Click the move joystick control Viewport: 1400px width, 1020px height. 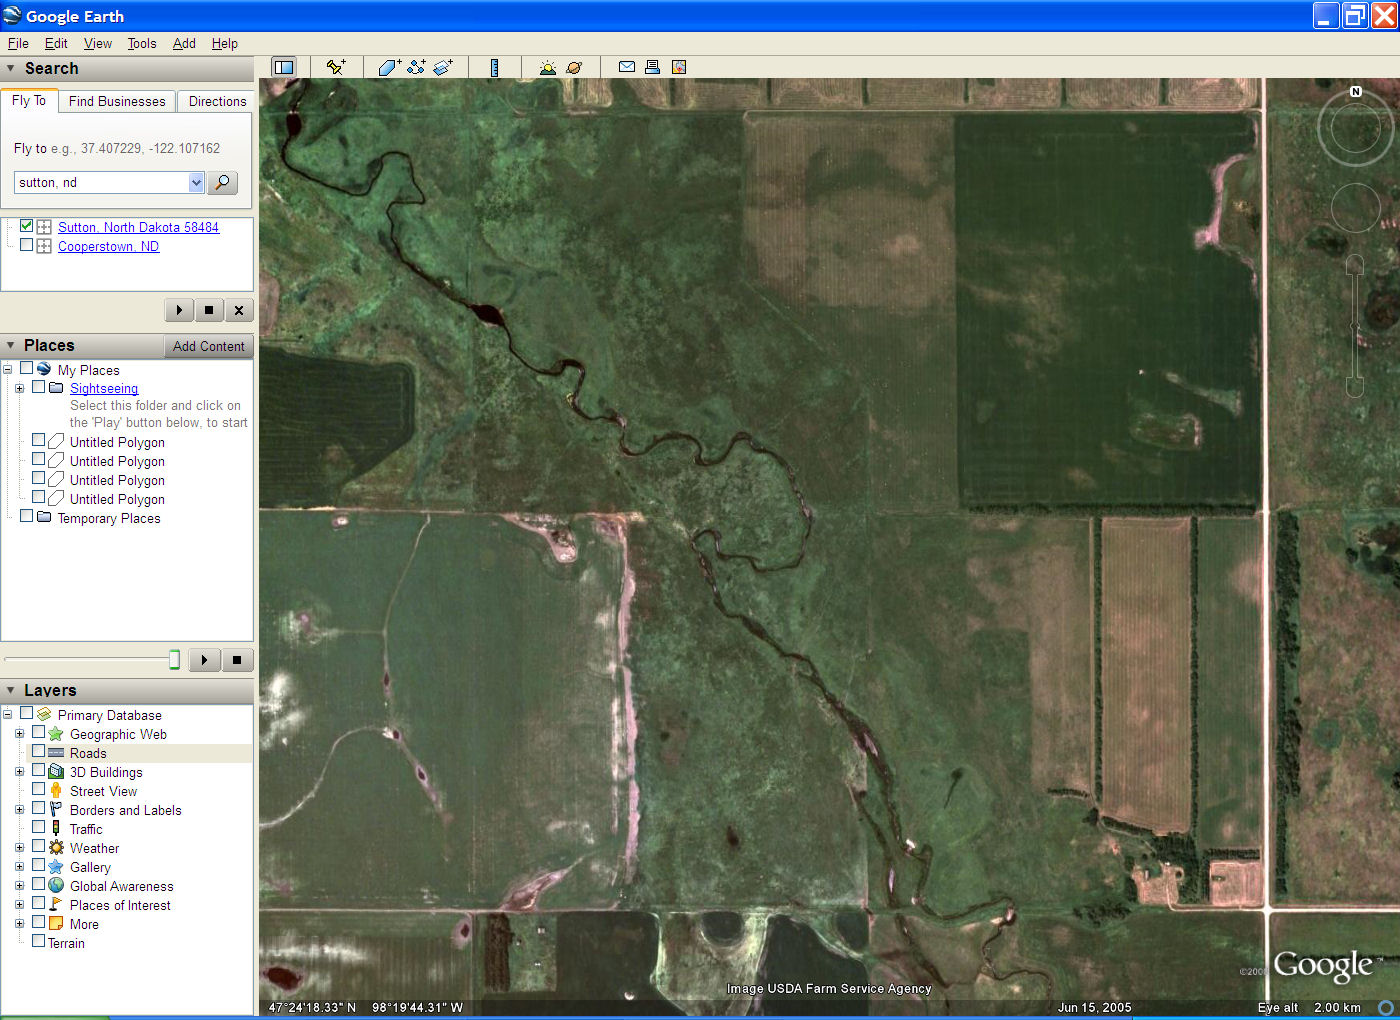pyautogui.click(x=1356, y=208)
